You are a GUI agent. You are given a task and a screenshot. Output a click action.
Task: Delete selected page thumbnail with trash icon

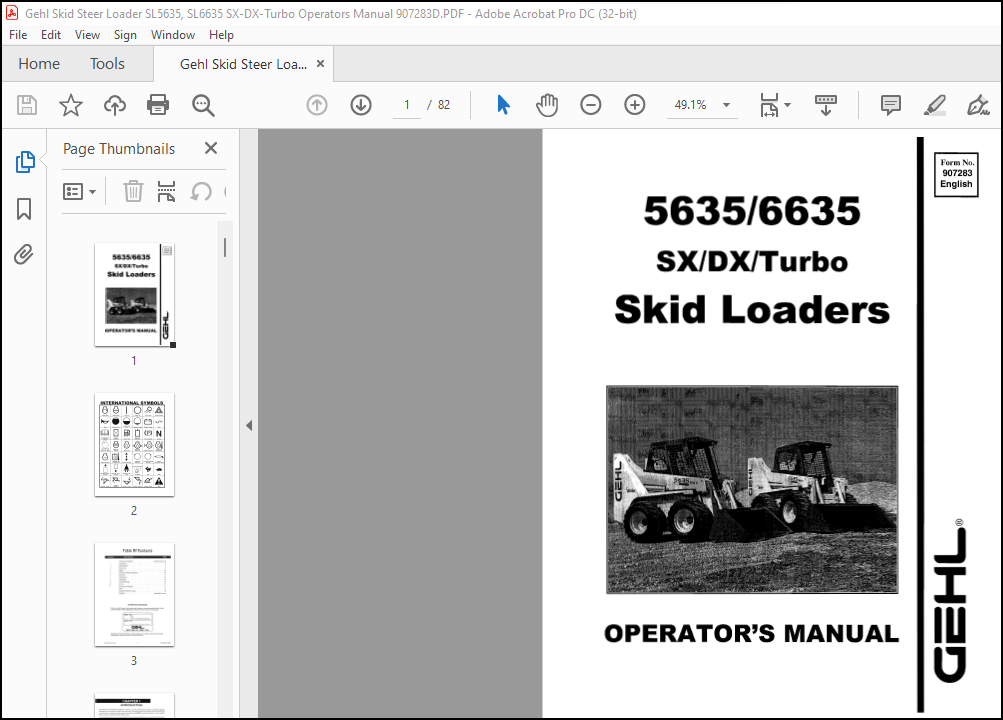(133, 191)
